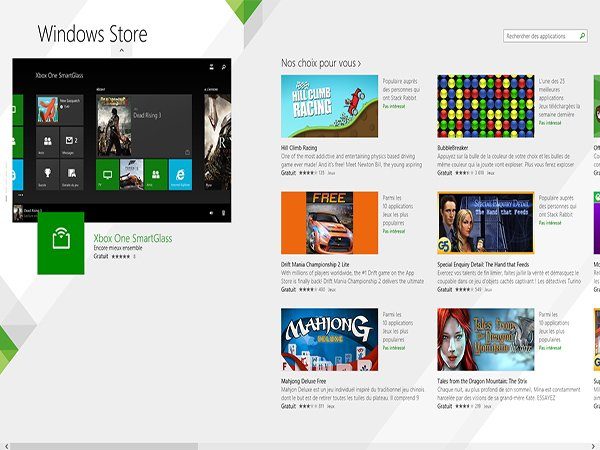Open the Xbox One SmartGlass green app tile
This screenshot has width=600, height=450.
pos(61,243)
